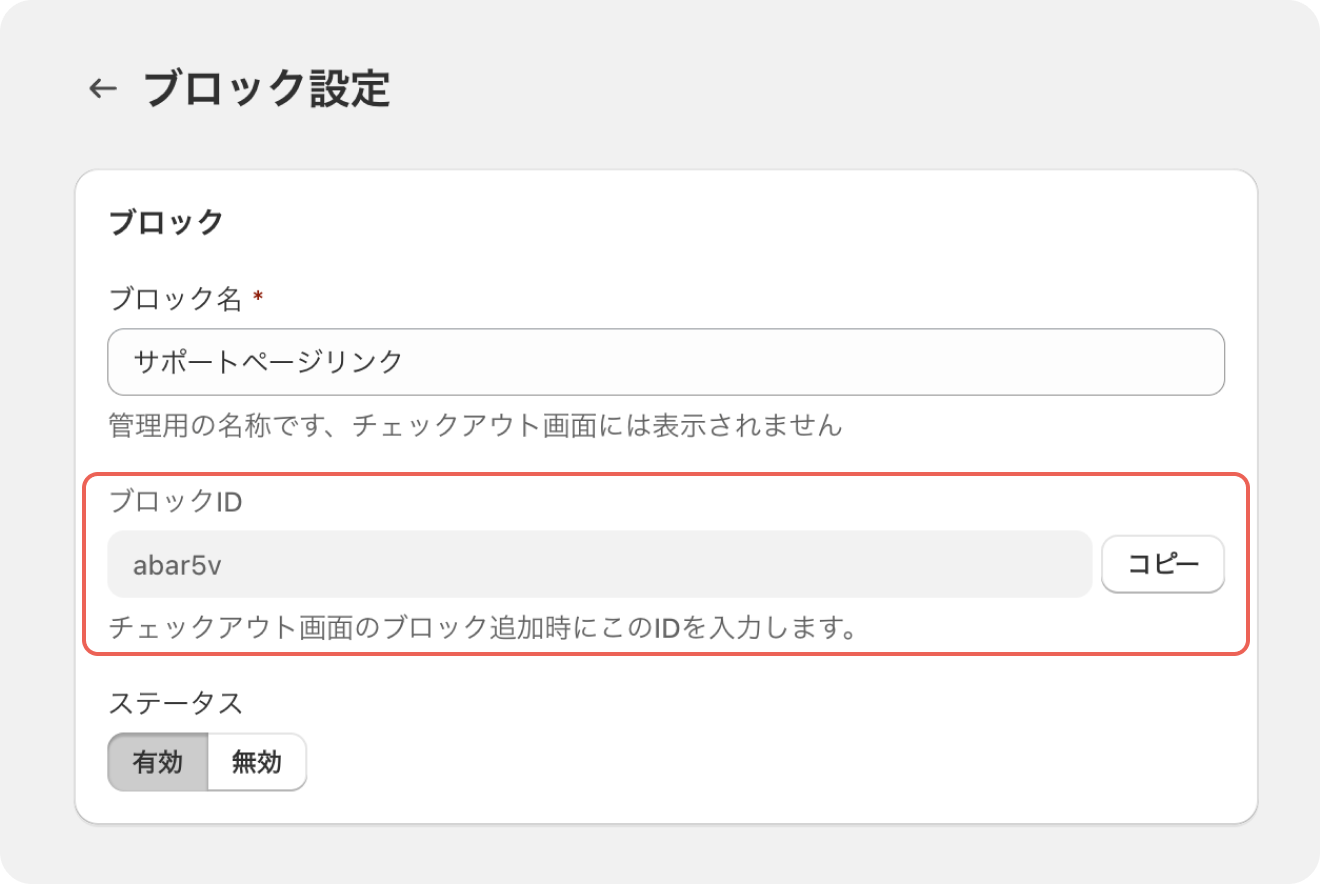Click the ブロック設定 page title
This screenshot has width=1320, height=884.
click(x=266, y=89)
